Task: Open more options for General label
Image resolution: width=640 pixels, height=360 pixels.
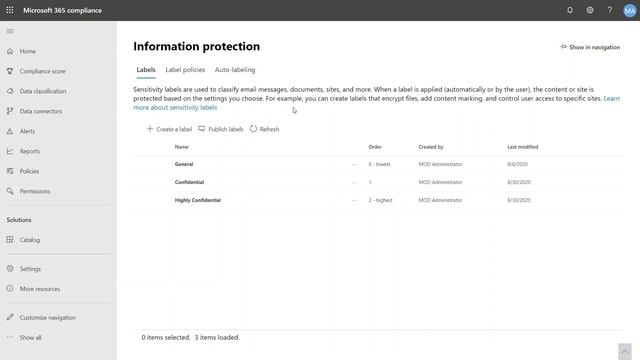Action: [354, 164]
